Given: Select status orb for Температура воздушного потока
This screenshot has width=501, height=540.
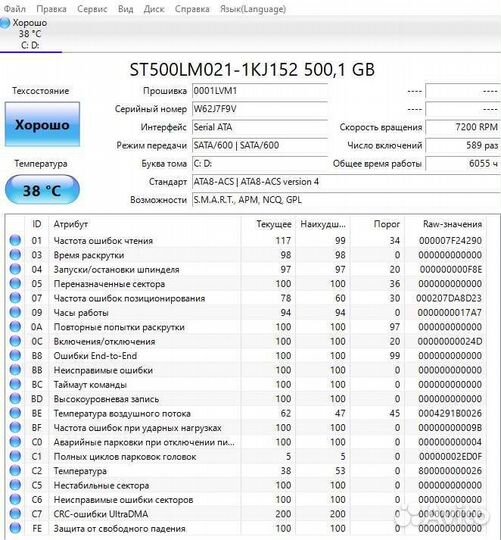Looking at the screenshot, I should [x=15, y=413].
